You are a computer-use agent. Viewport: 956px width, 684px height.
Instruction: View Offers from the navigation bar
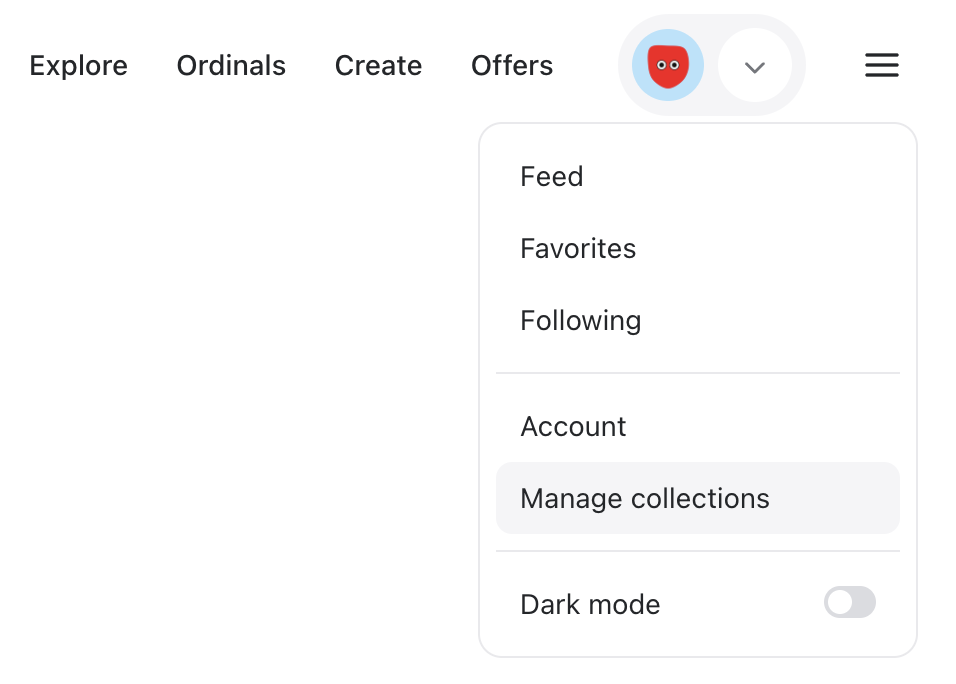(512, 65)
